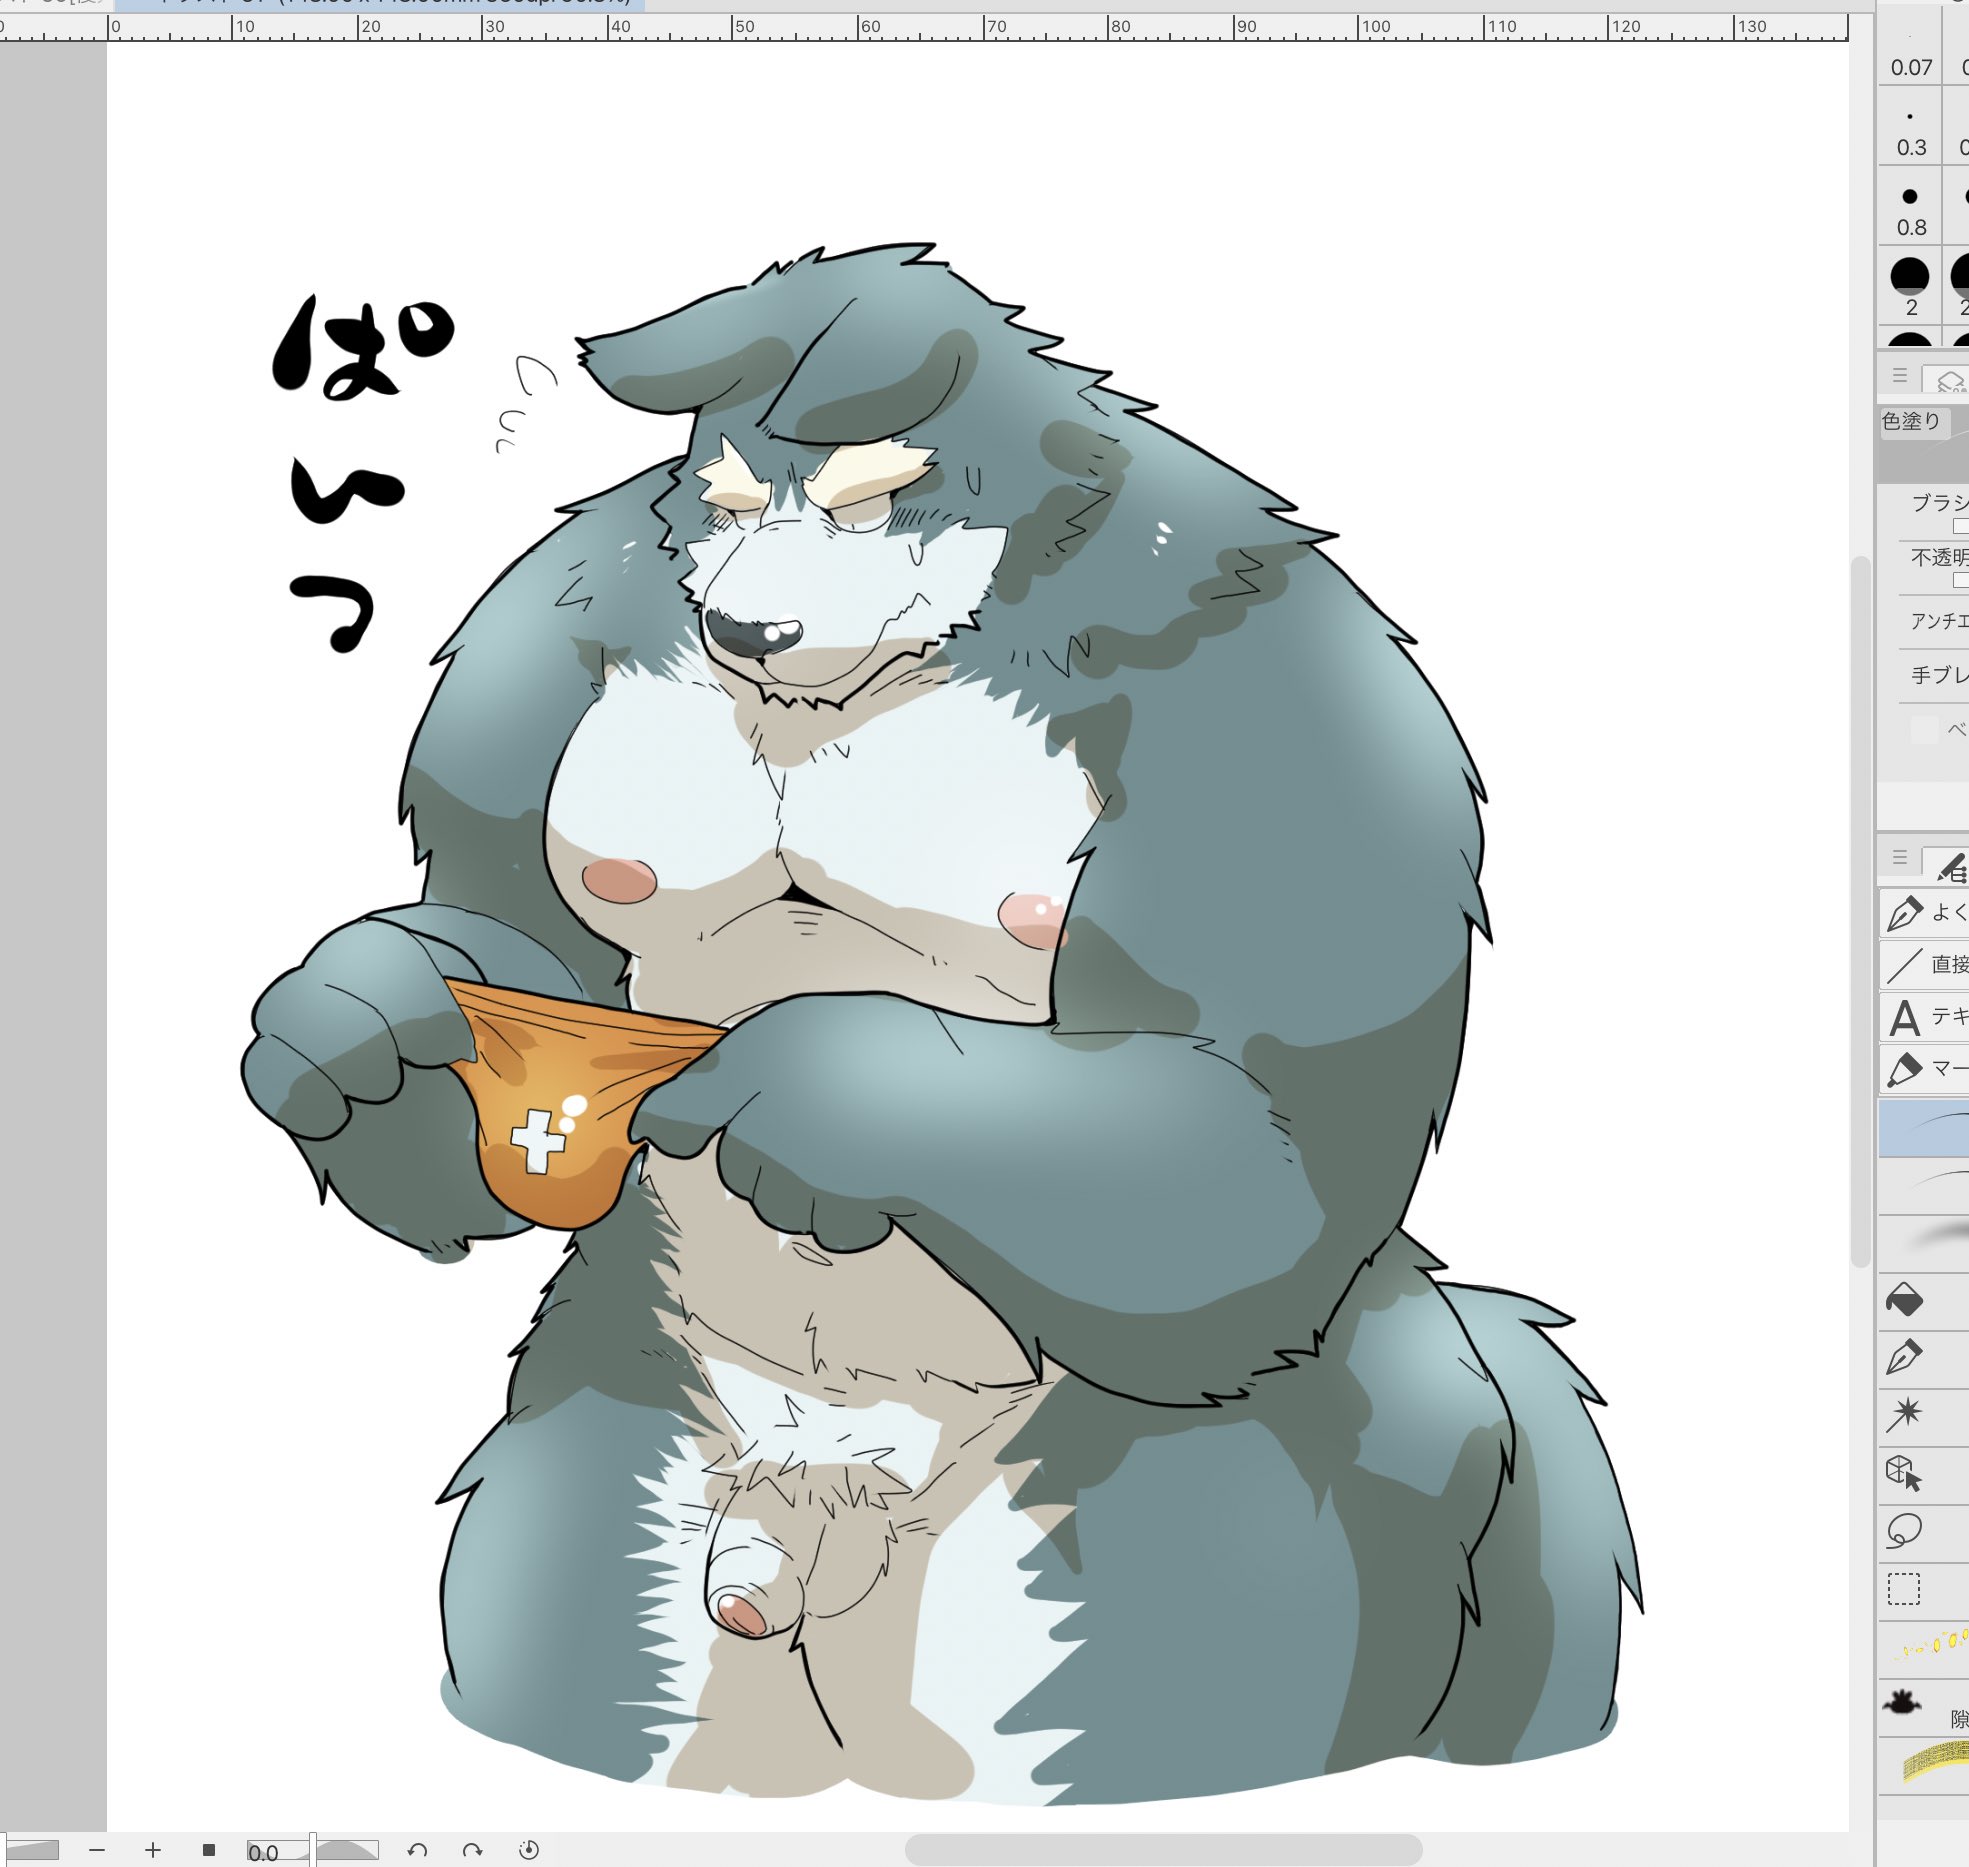The height and width of the screenshot is (1867, 1969).
Task: Open the tool property panel hamburger menu
Action: (1900, 376)
